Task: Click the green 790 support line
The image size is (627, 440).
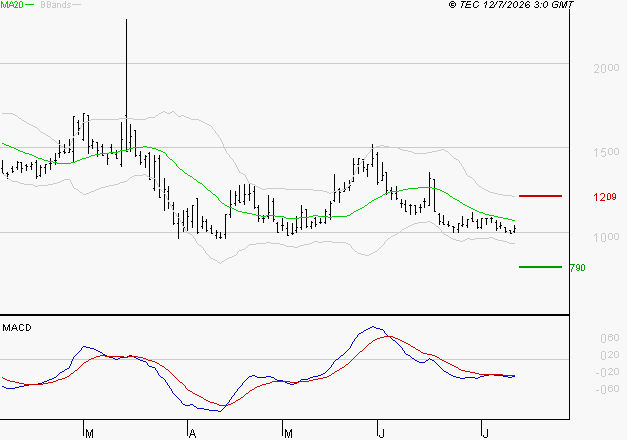Action: point(540,267)
